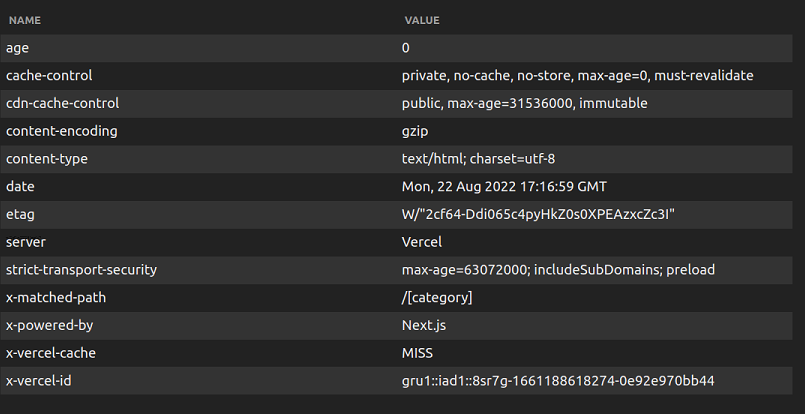Select the cdn-cache-control header name
The image size is (805, 414).
tap(63, 103)
